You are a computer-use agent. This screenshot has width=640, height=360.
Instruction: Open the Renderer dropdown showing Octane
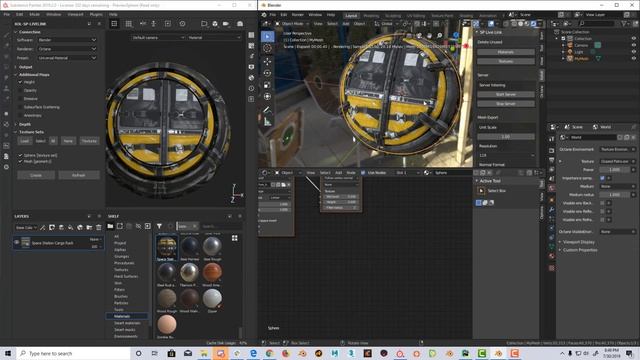(x=67, y=49)
